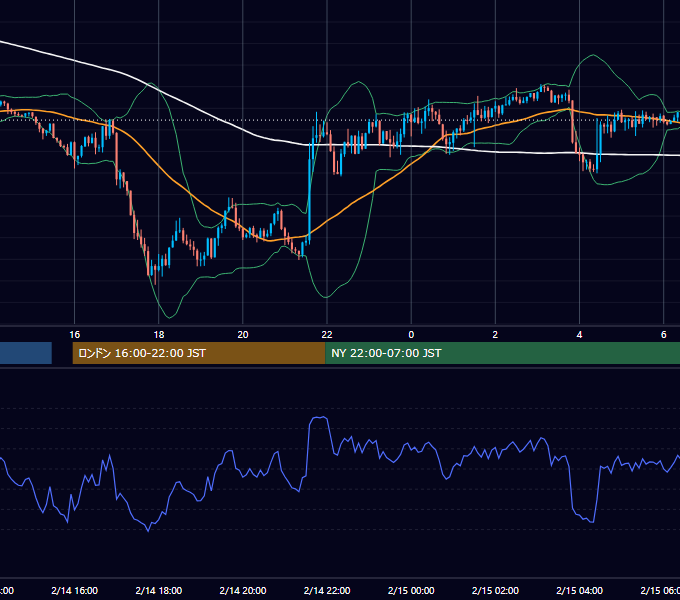
Task: Click the 2/14 18:00 date label
Action: (159, 590)
